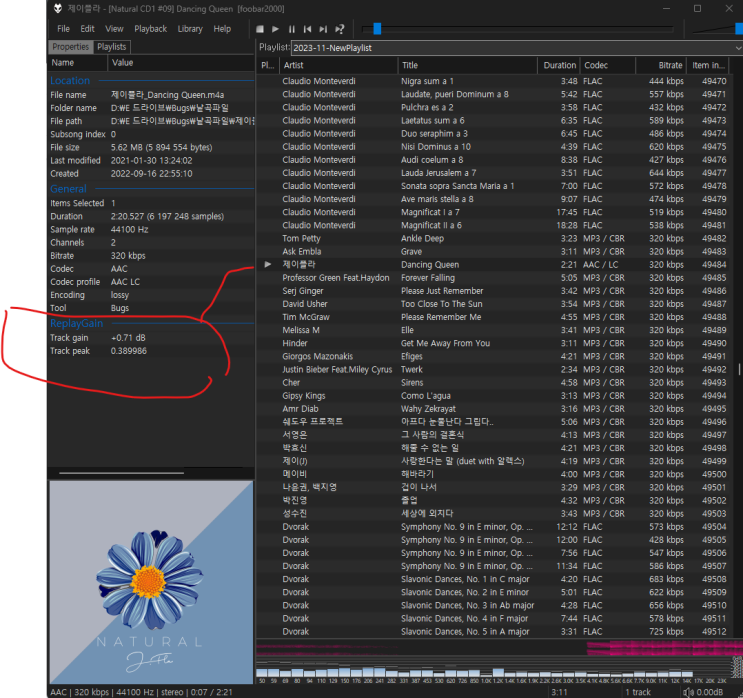Collapse the Location section header

[70, 81]
